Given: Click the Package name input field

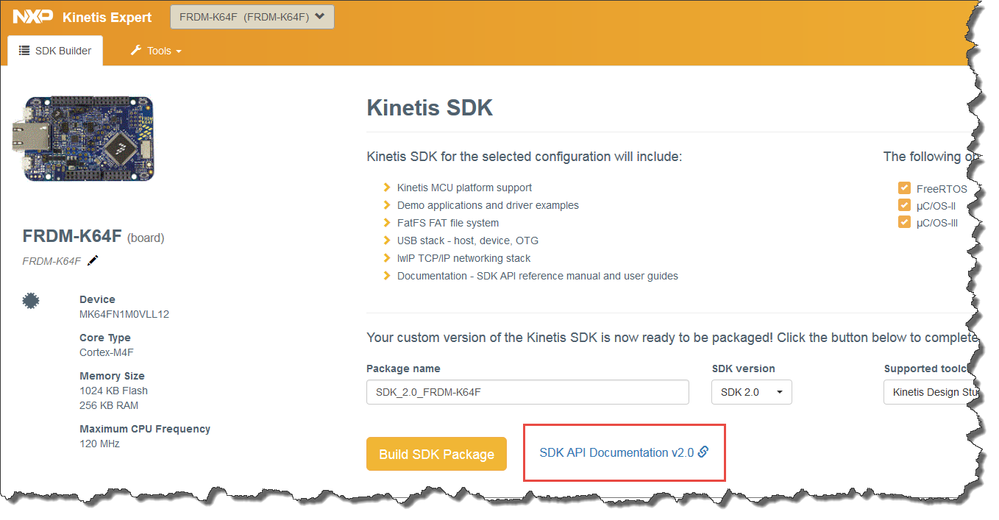Looking at the screenshot, I should point(527,392).
